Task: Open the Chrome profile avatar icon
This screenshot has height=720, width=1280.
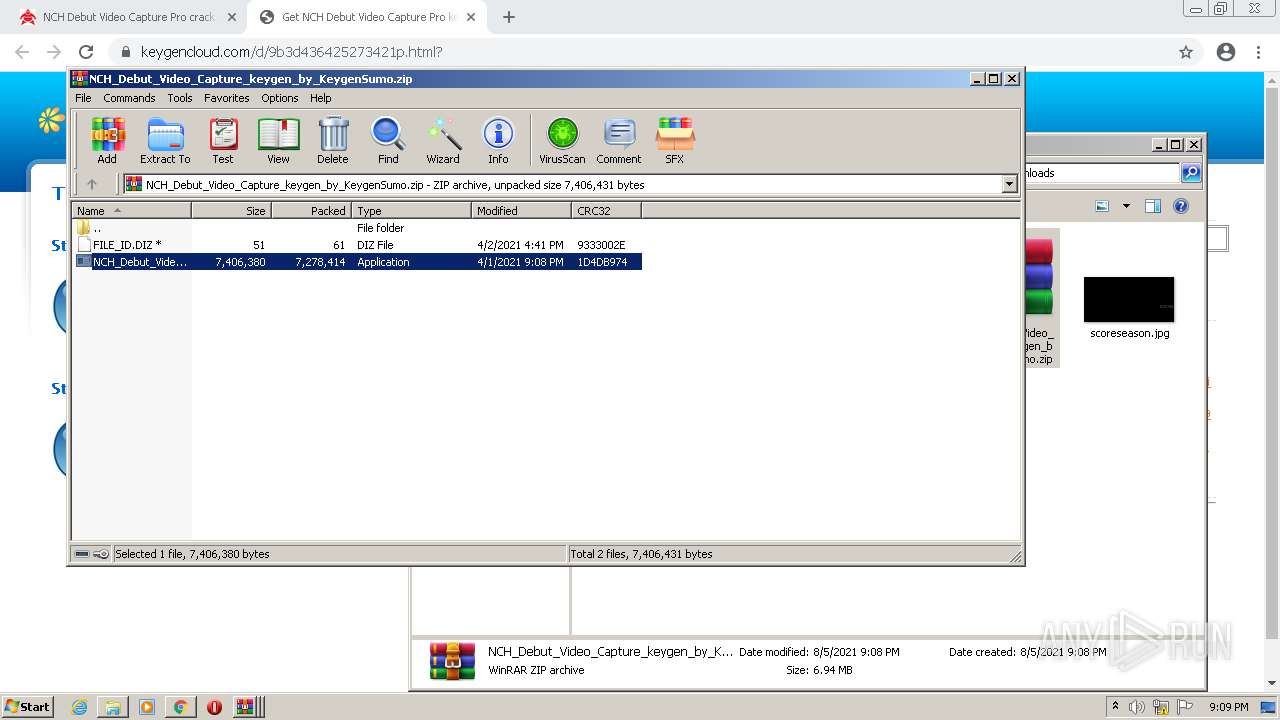Action: pyautogui.click(x=1225, y=52)
